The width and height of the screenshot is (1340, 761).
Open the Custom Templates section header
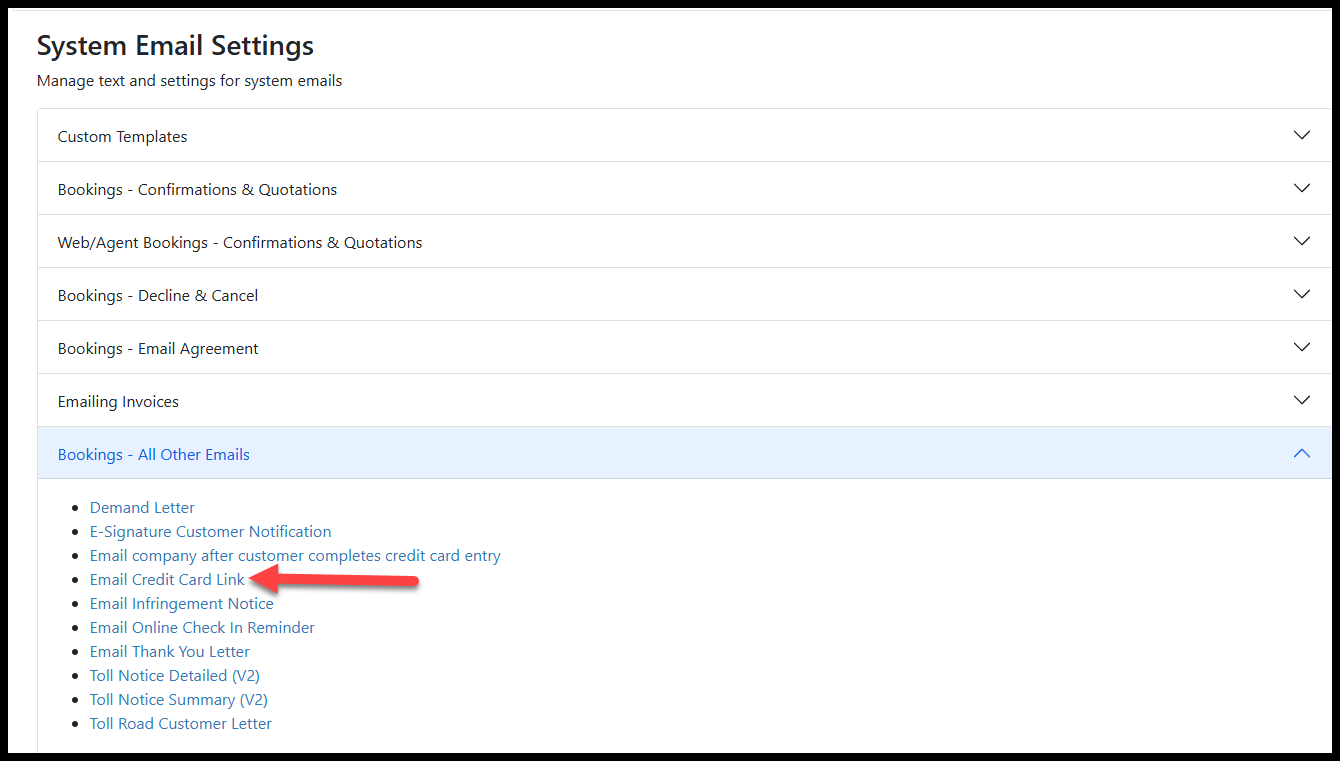point(123,137)
